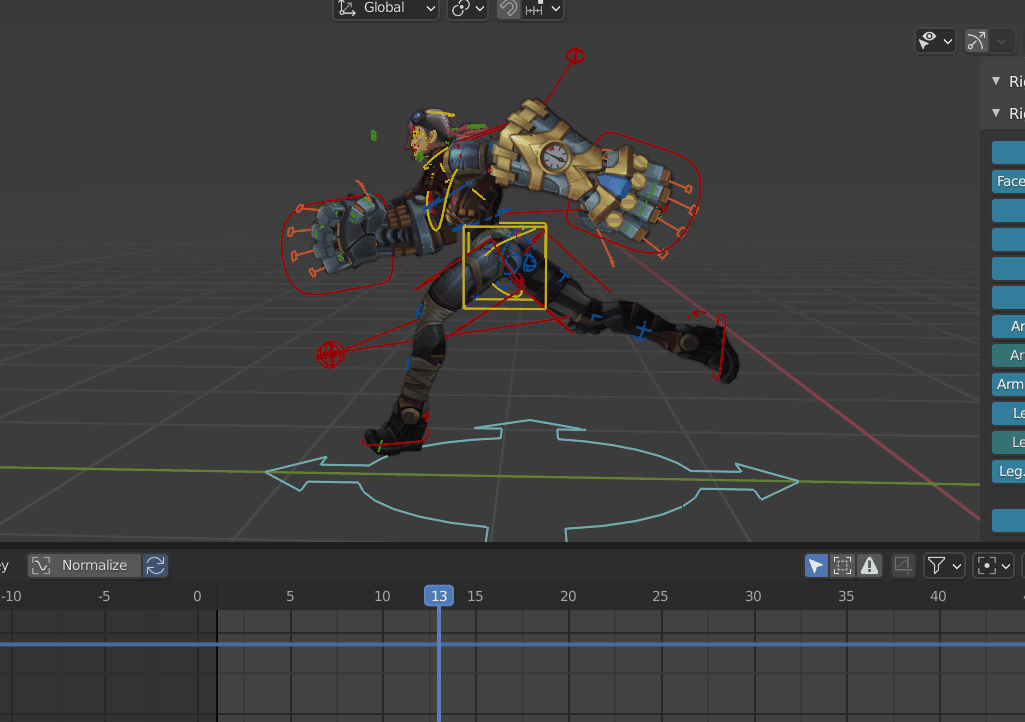1025x722 pixels.
Task: Click frame number 20 on the timeline
Action: tap(568, 596)
